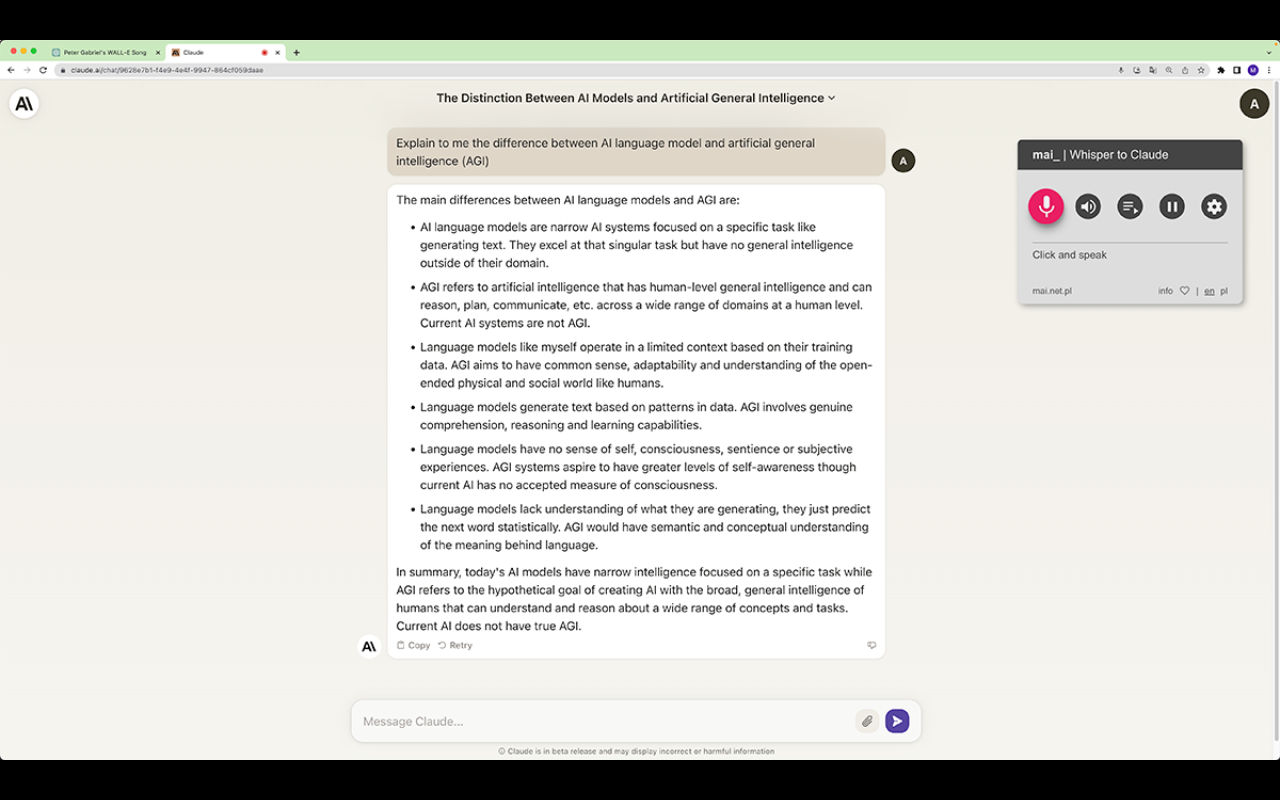Image resolution: width=1280 pixels, height=800 pixels.
Task: Expand the tab search chevron
Action: click(1269, 52)
